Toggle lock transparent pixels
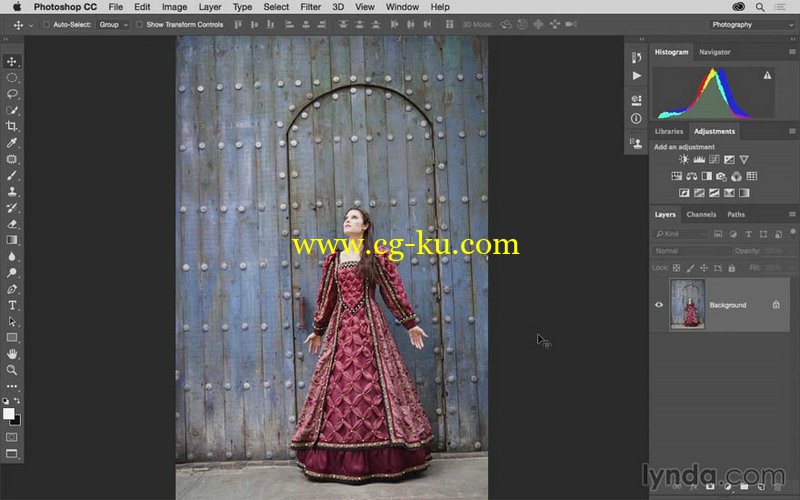Image resolution: width=800 pixels, height=500 pixels. tap(677, 268)
